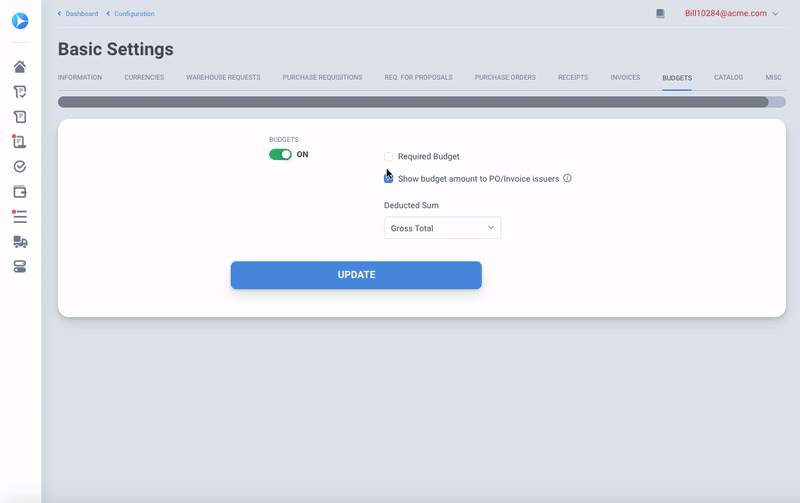Switch to the Currencies tab
Viewport: 800px width, 503px height.
(x=144, y=78)
